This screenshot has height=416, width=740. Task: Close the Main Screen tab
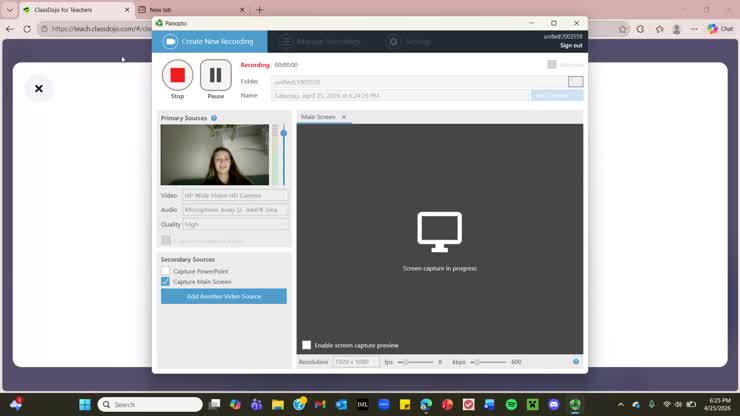(344, 117)
